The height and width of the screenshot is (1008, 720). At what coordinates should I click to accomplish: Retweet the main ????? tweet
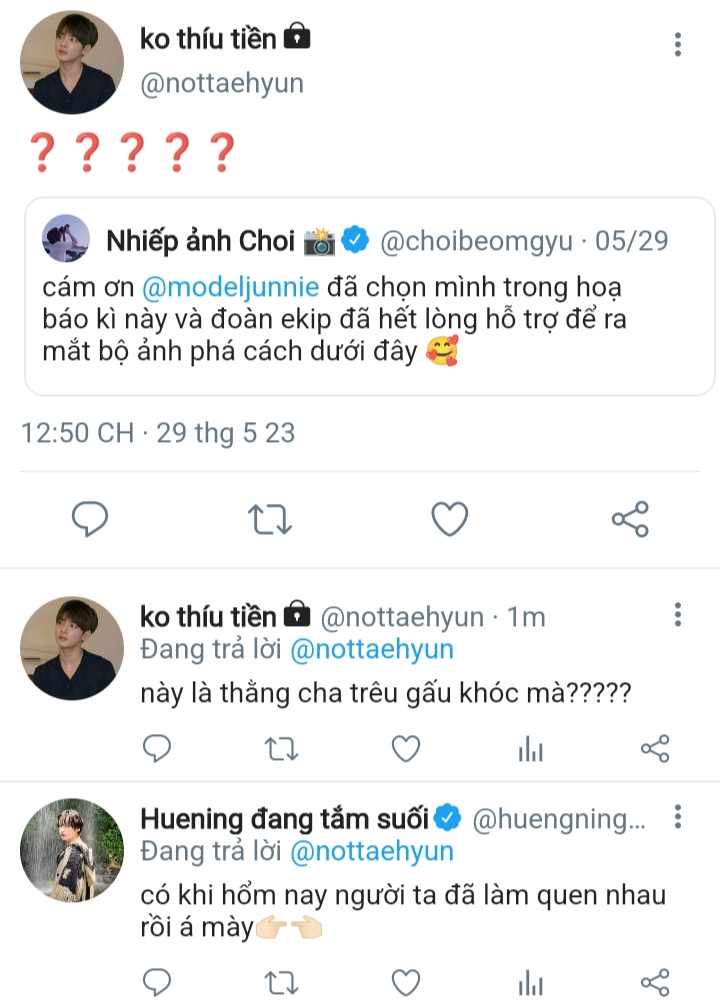coord(270,519)
